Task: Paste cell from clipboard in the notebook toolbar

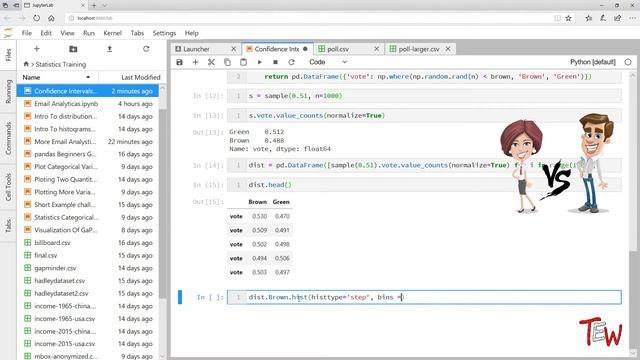Action: 243,62
